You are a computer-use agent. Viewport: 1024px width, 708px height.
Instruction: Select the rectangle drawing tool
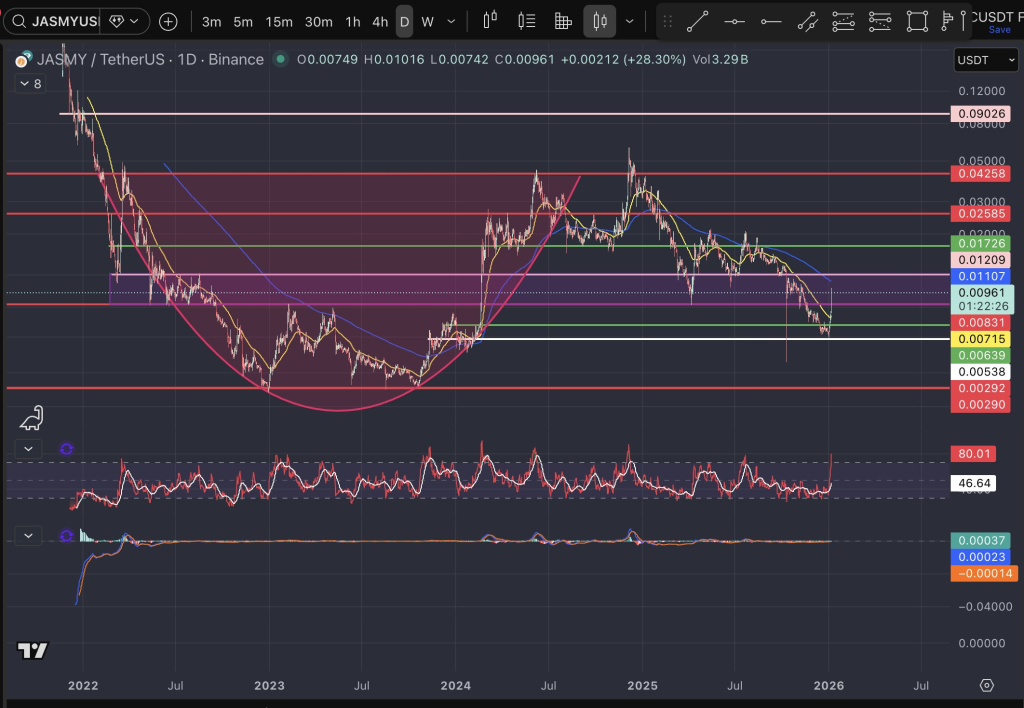[x=916, y=21]
